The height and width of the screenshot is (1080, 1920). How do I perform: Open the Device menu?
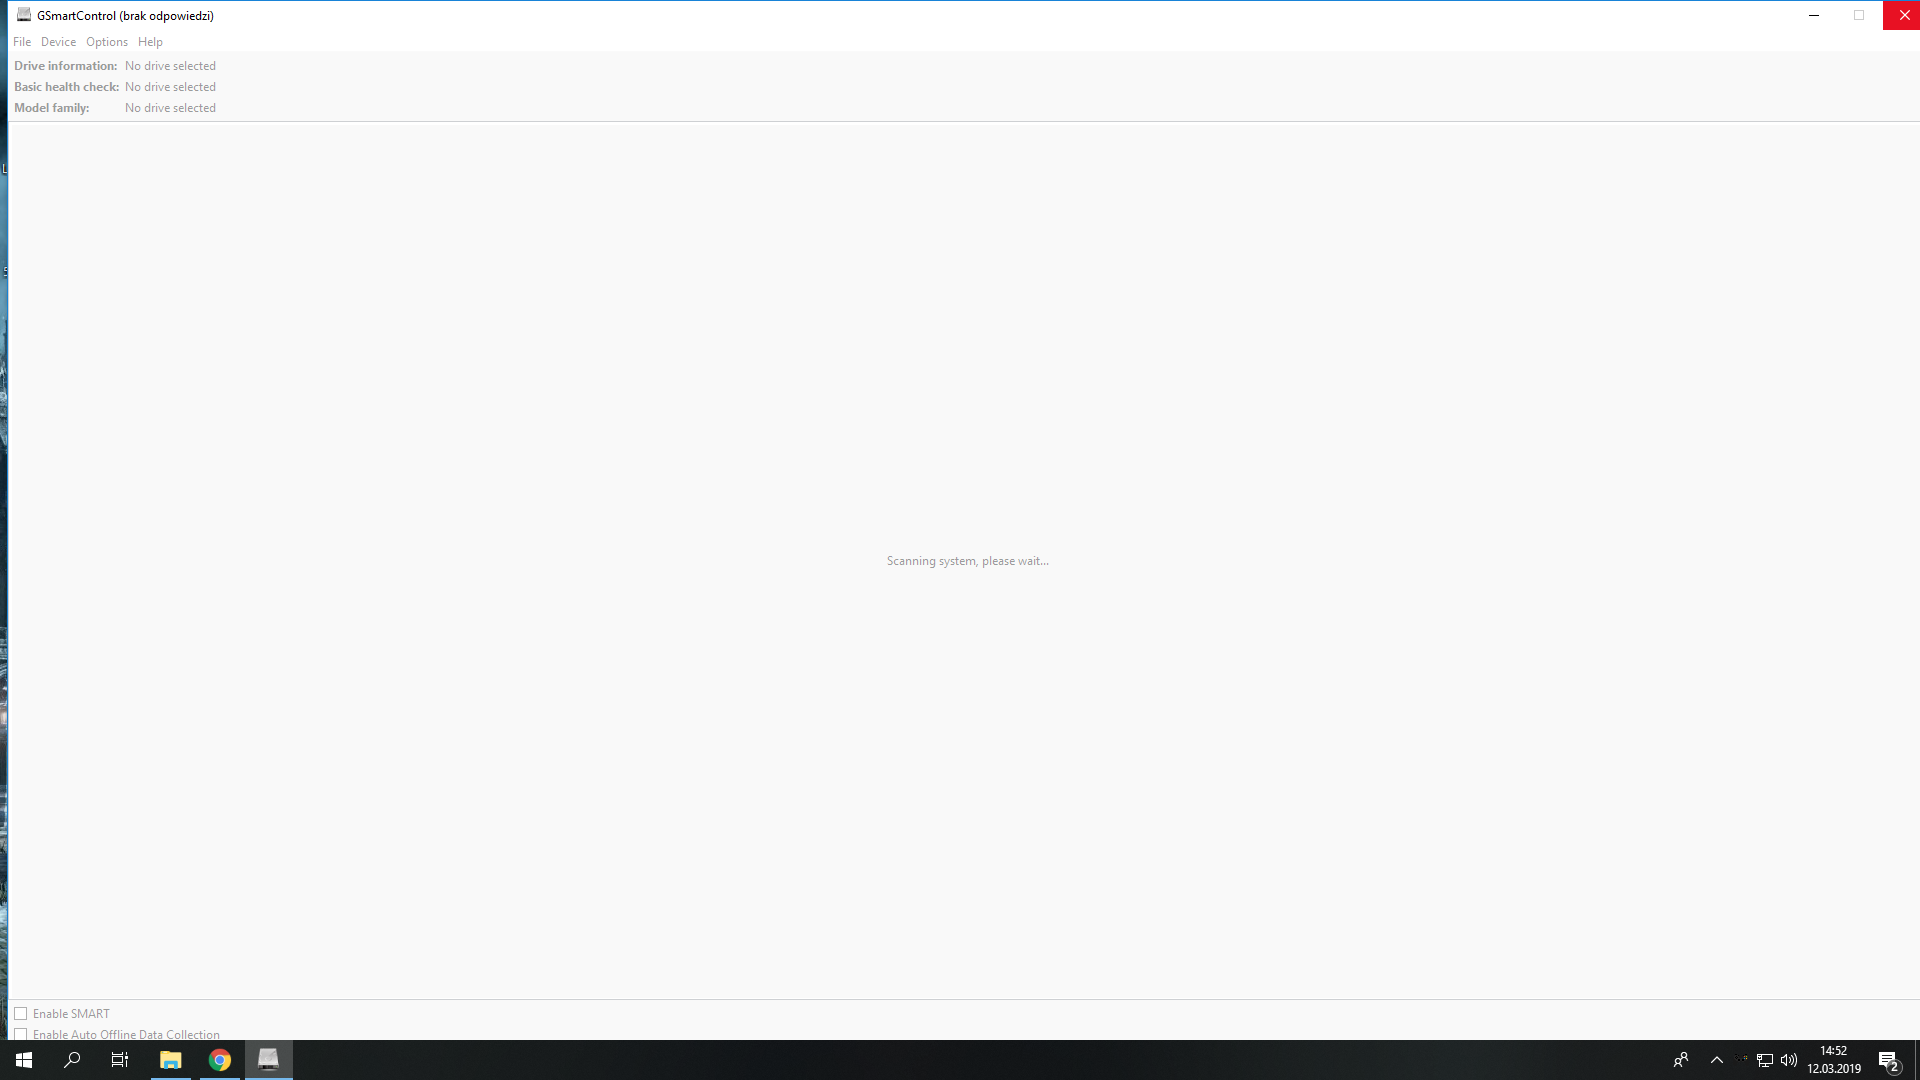click(58, 42)
